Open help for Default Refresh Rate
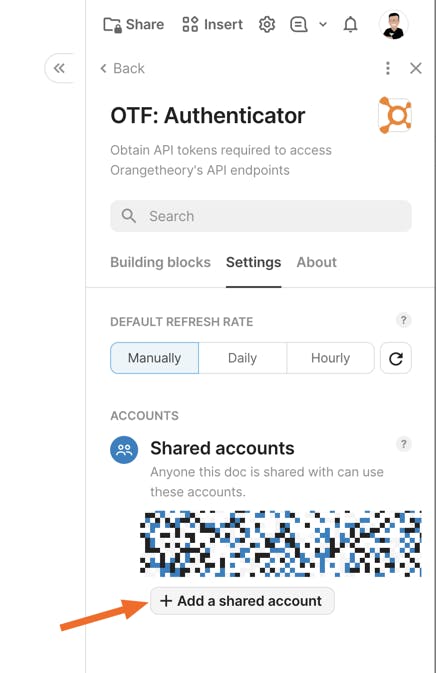The image size is (436, 673). (x=403, y=320)
